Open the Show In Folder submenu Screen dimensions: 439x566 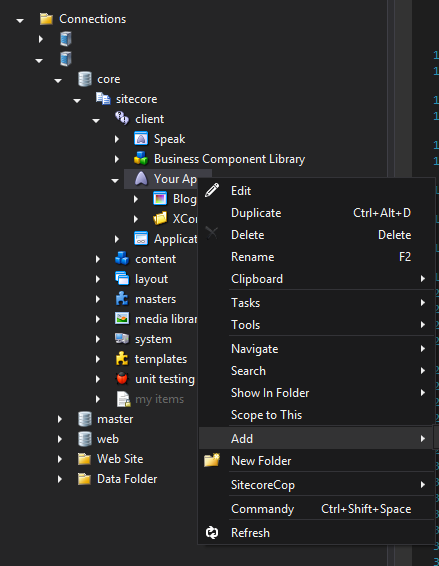click(x=316, y=393)
